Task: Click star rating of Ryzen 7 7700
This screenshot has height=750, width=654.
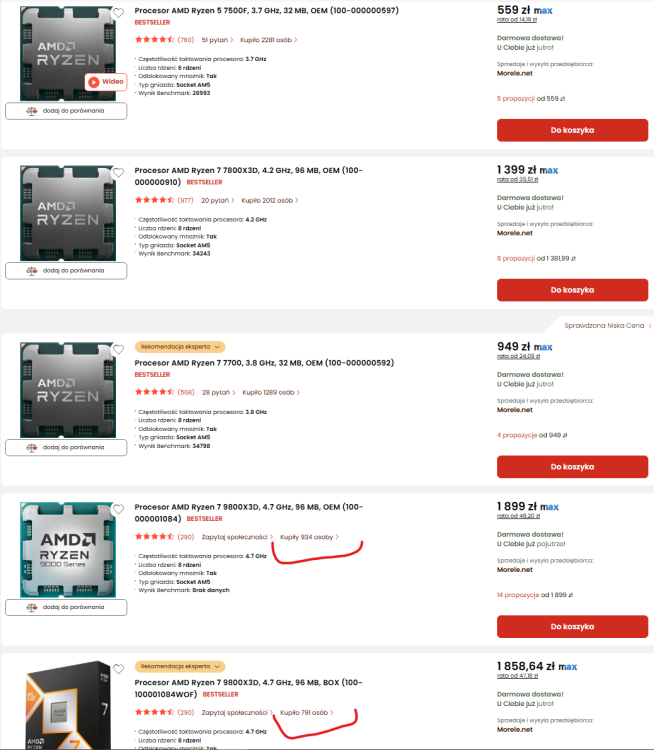Action: click(x=154, y=392)
